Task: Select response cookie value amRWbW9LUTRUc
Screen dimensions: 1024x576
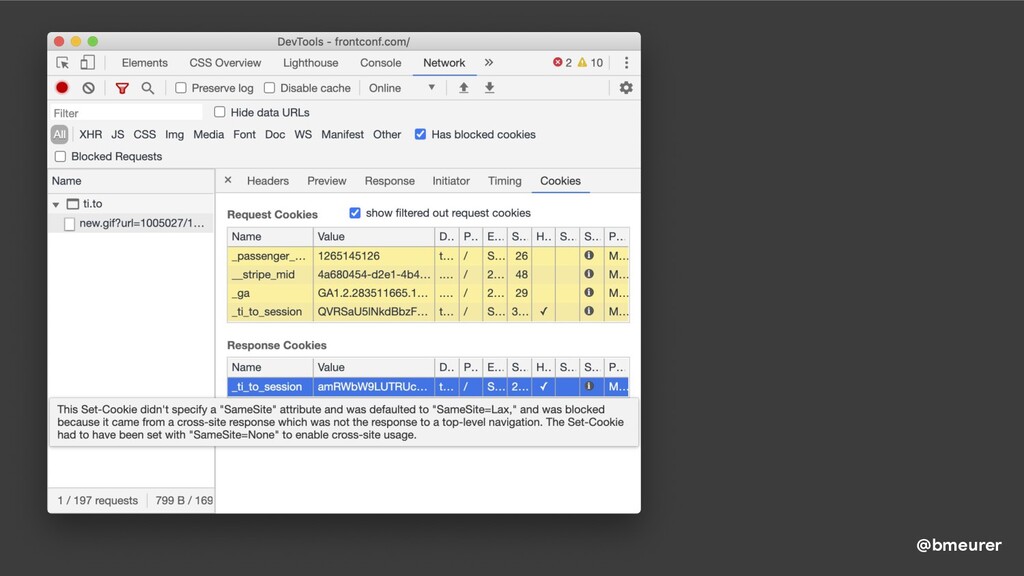Action: tap(374, 387)
